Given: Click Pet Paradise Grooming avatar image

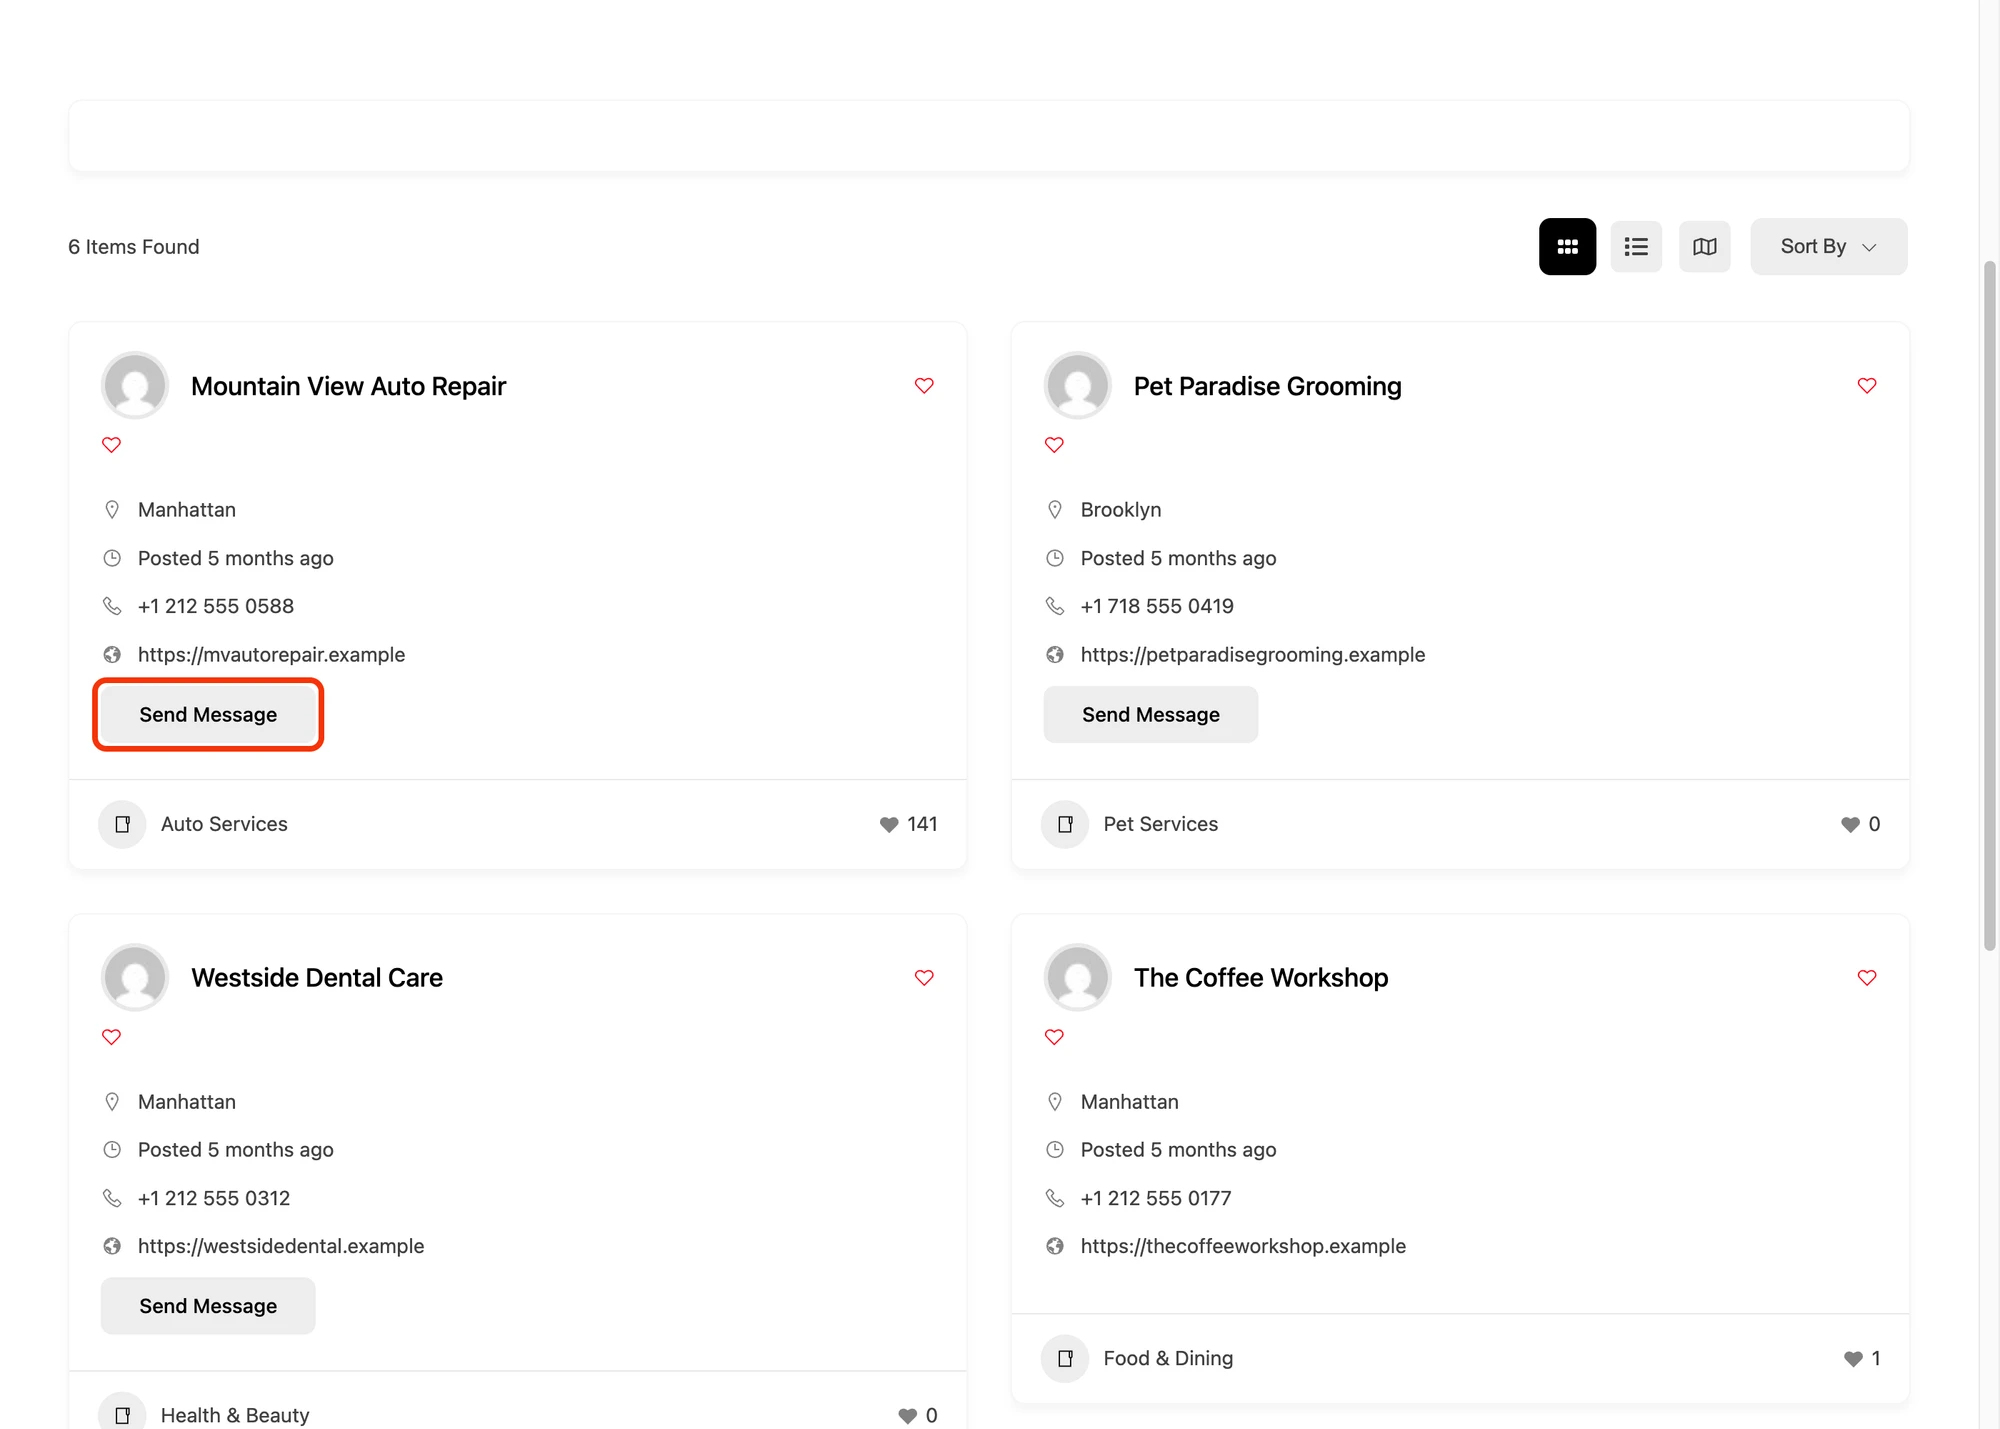Looking at the screenshot, I should pos(1077,385).
